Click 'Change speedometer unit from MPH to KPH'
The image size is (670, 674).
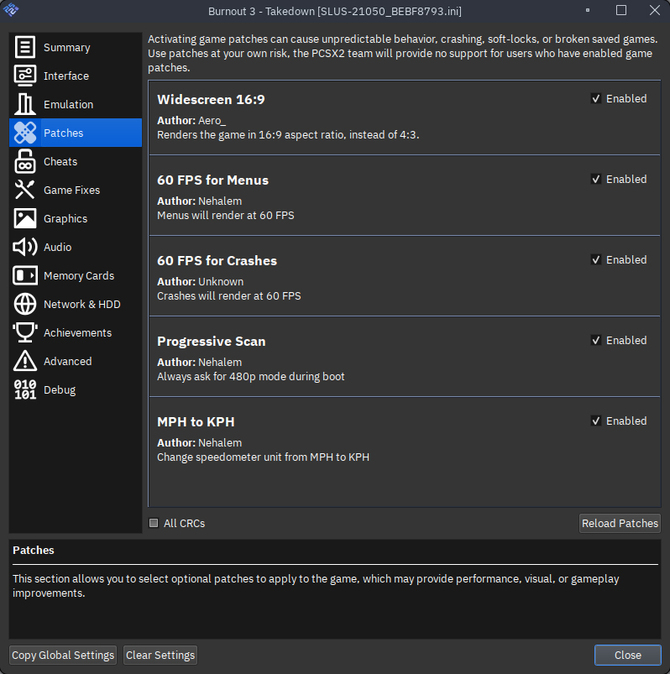coord(263,457)
